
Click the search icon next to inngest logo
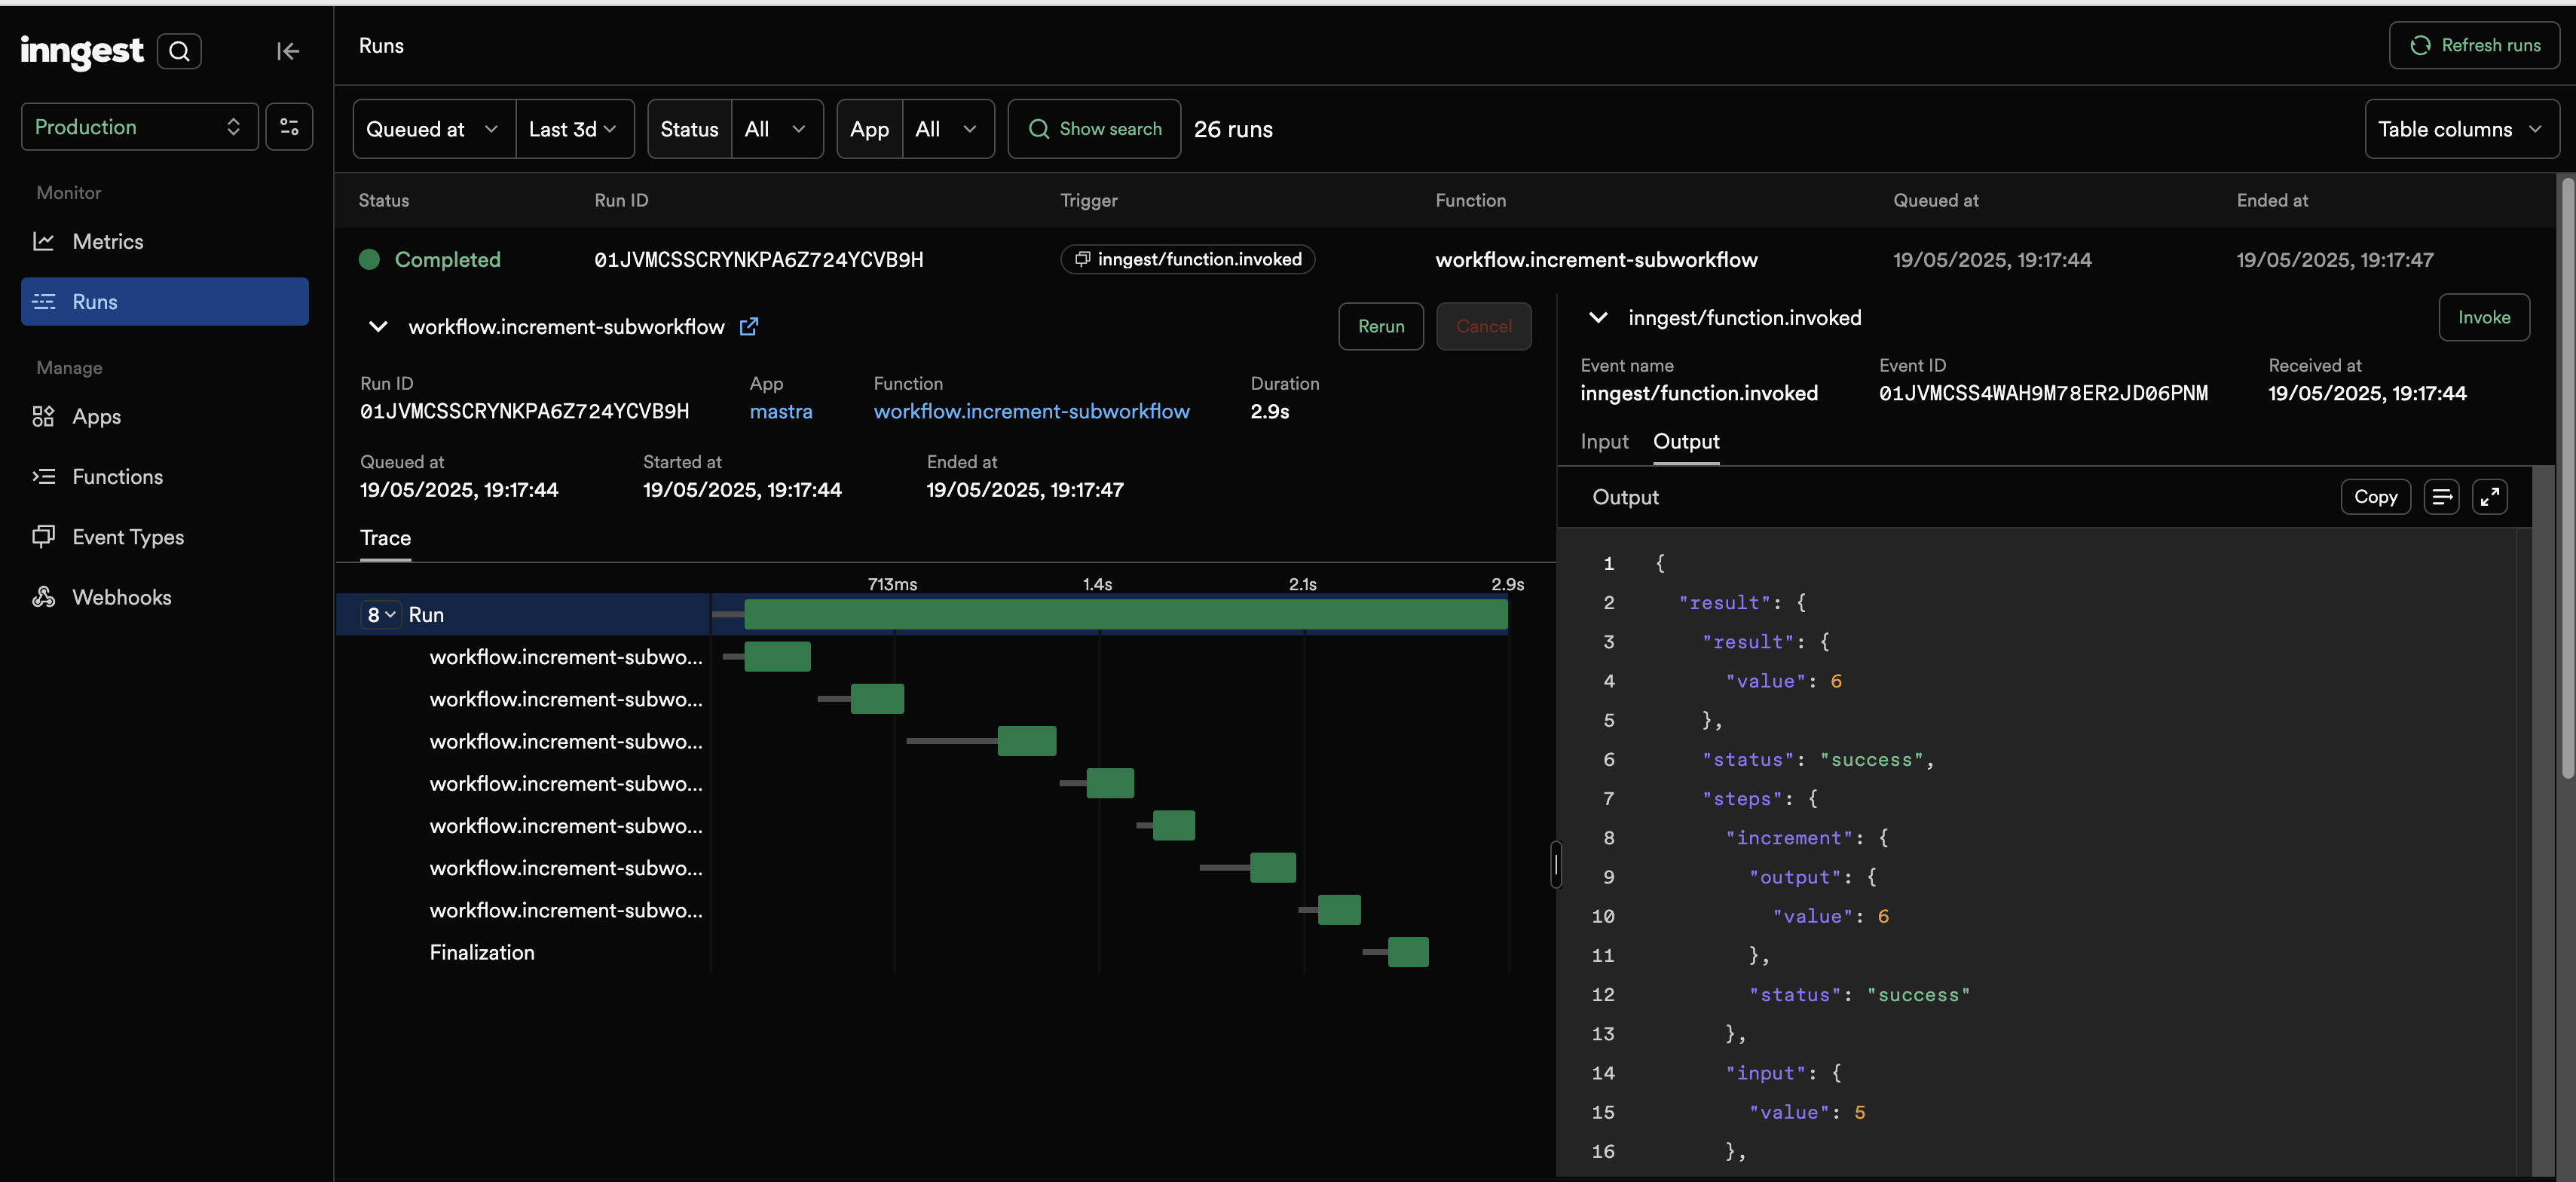tap(179, 51)
